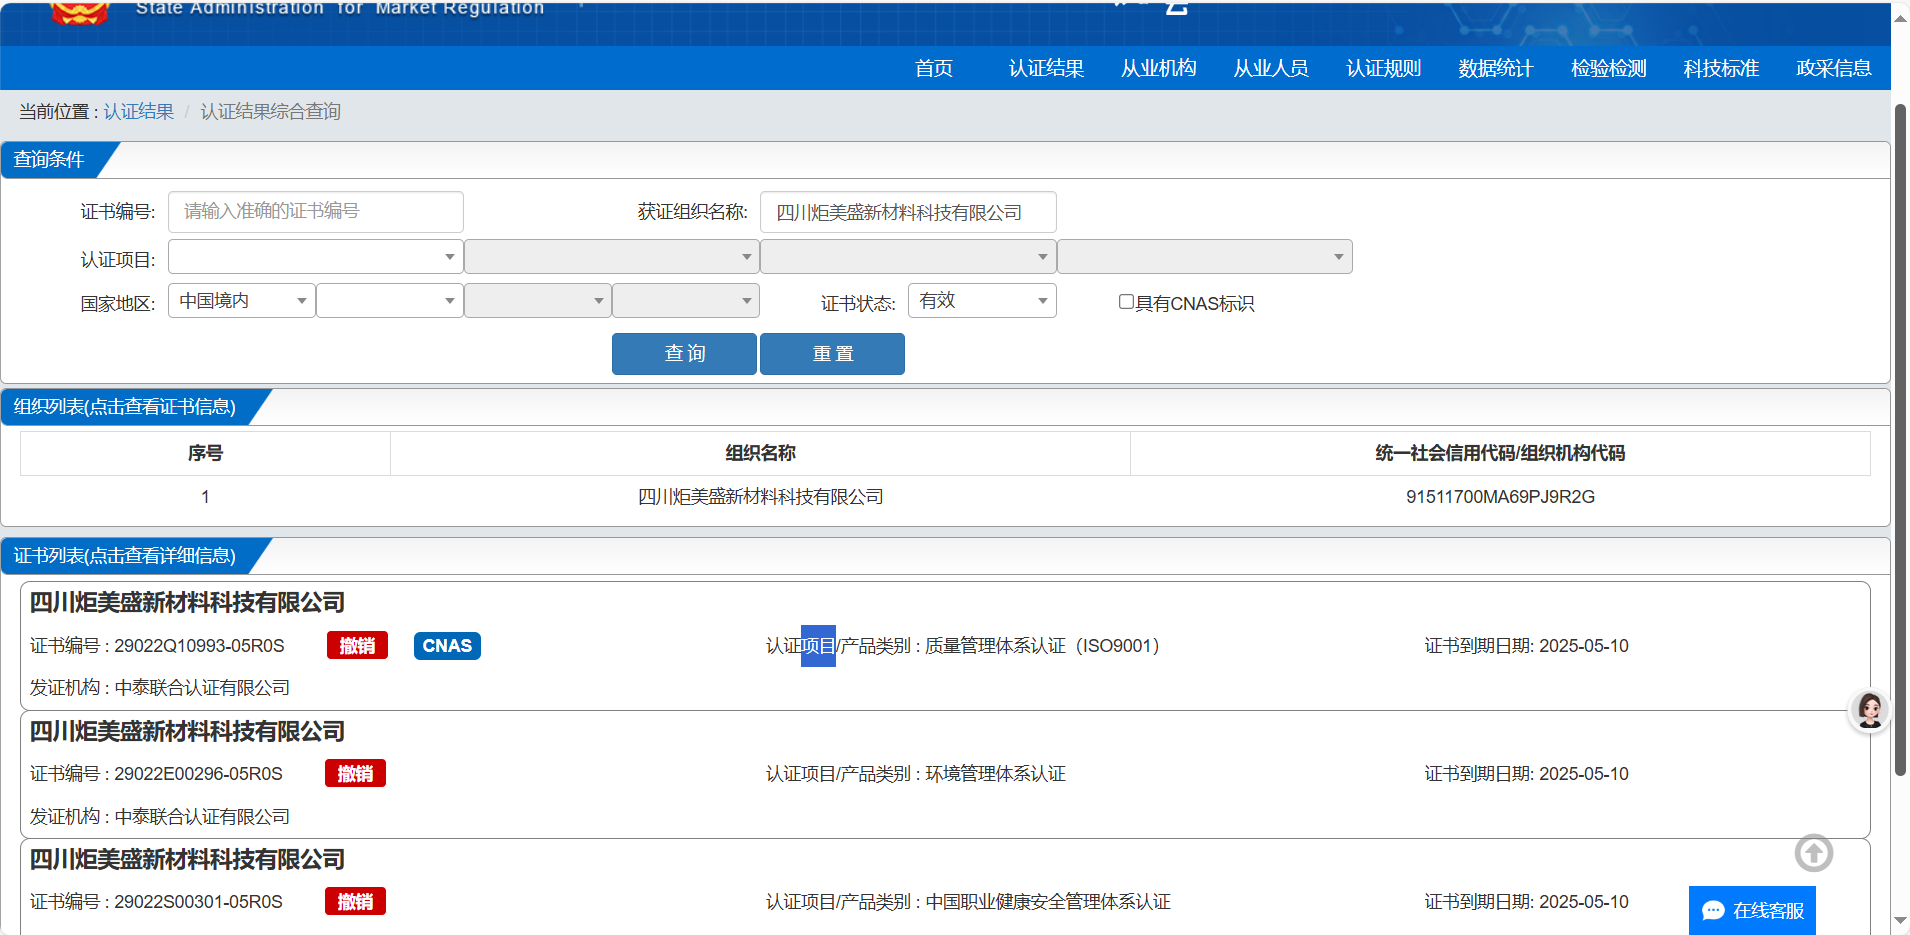The height and width of the screenshot is (935, 1910).
Task: Toggle the 具有CNAS标识 checkbox
Action: tap(1126, 302)
